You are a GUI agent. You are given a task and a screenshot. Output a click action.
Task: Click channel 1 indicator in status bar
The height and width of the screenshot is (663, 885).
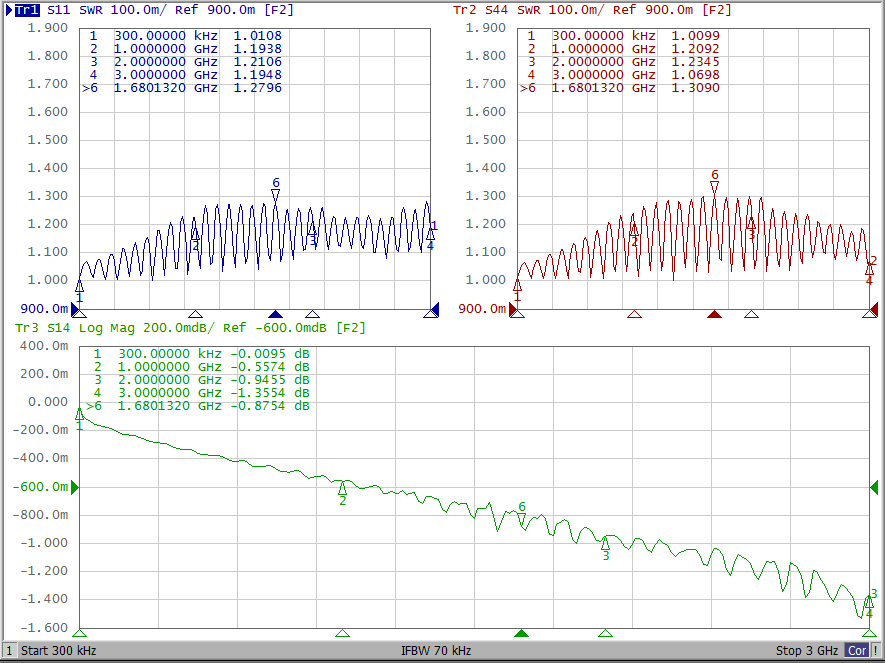9,651
